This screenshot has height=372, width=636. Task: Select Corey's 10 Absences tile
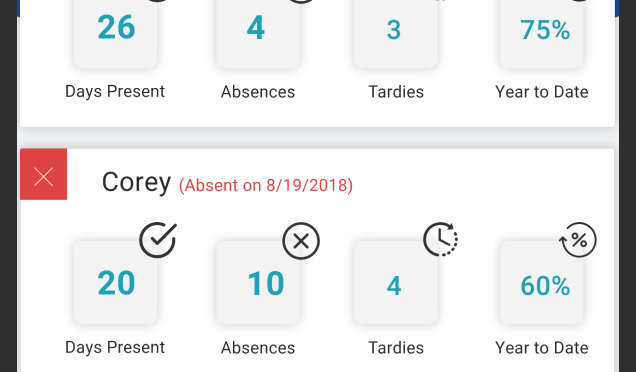point(258,283)
